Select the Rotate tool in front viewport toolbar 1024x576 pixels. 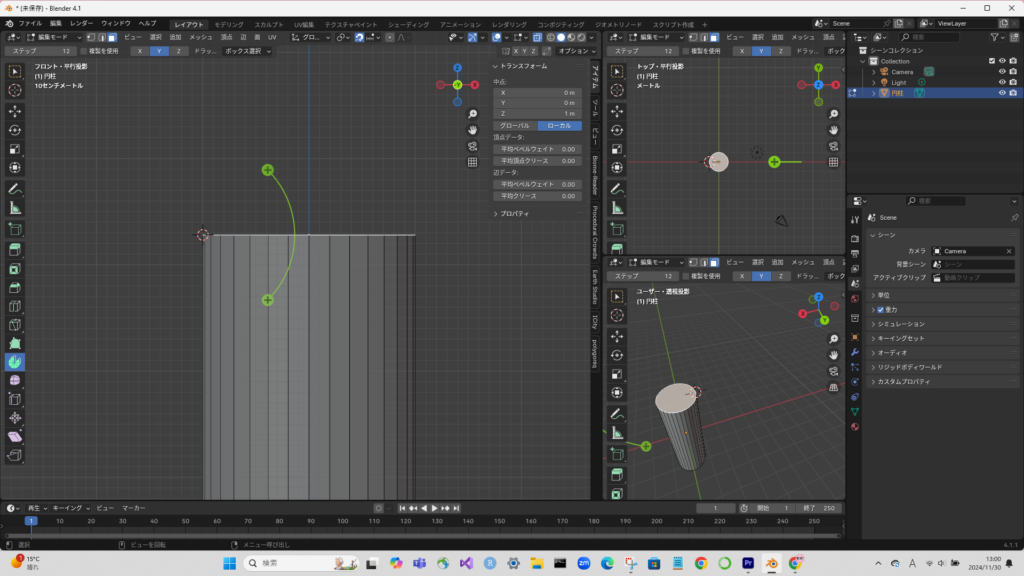pyautogui.click(x=15, y=130)
